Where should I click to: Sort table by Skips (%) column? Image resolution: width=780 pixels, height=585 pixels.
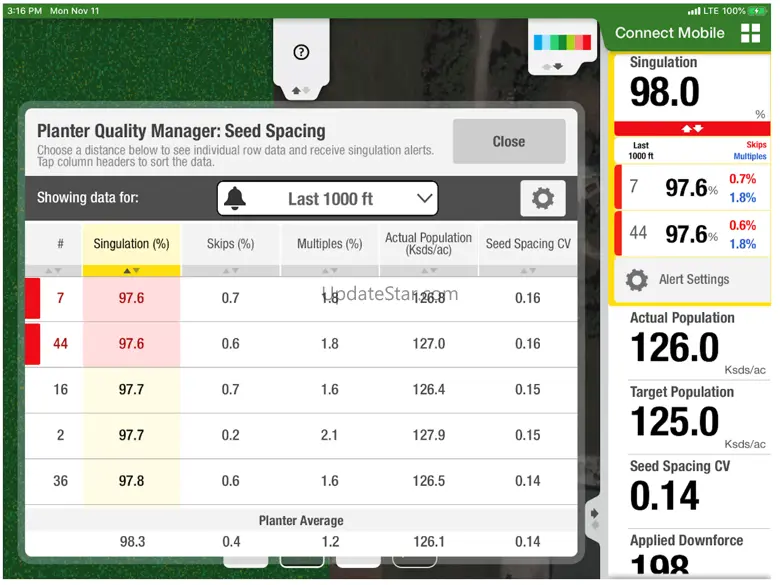click(230, 244)
